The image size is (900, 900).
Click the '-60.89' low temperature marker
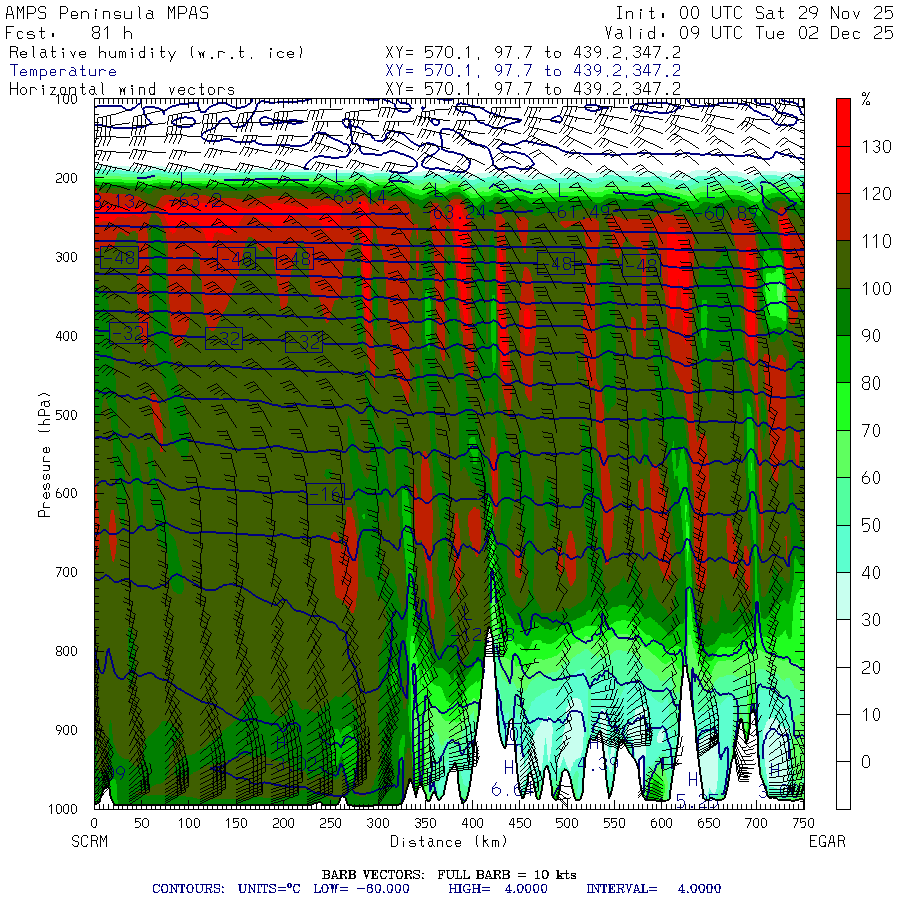point(726,214)
